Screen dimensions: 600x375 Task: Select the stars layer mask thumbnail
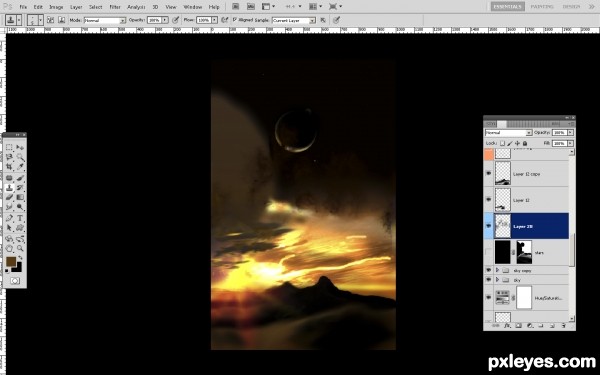524,252
